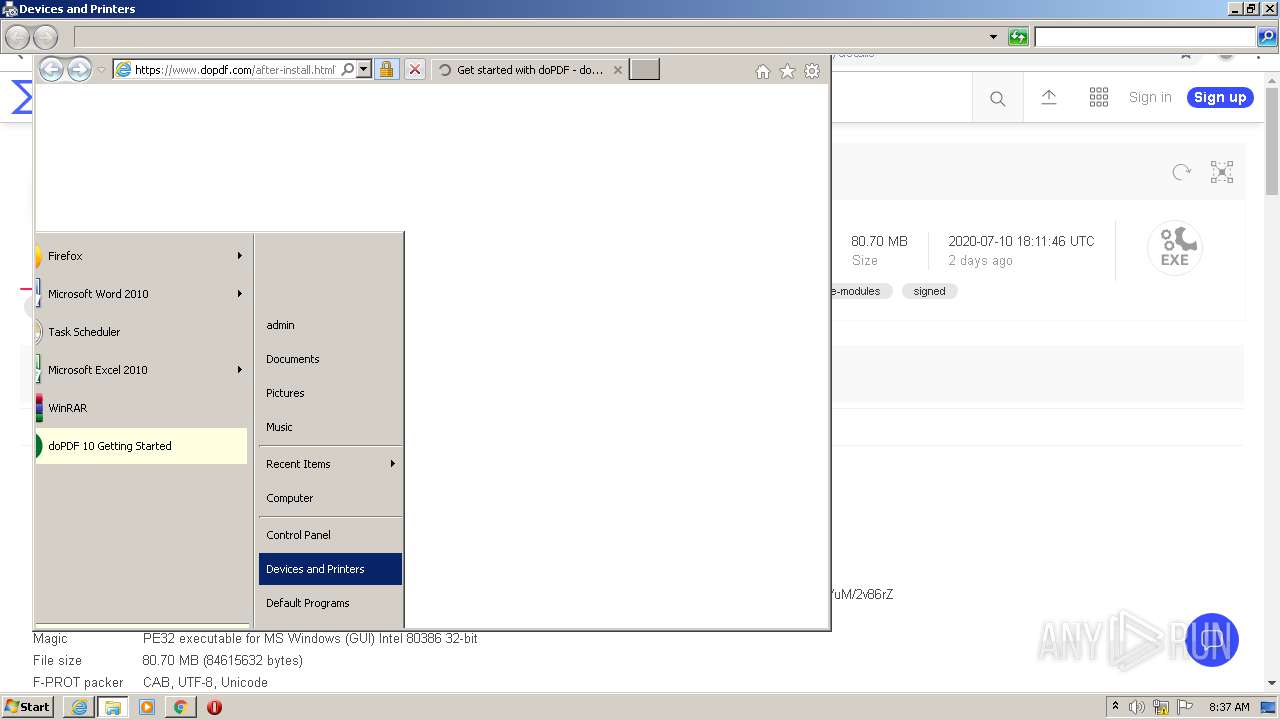Select Devices and Printers in Start menu
Screen dimensions: 1280x720
point(330,569)
